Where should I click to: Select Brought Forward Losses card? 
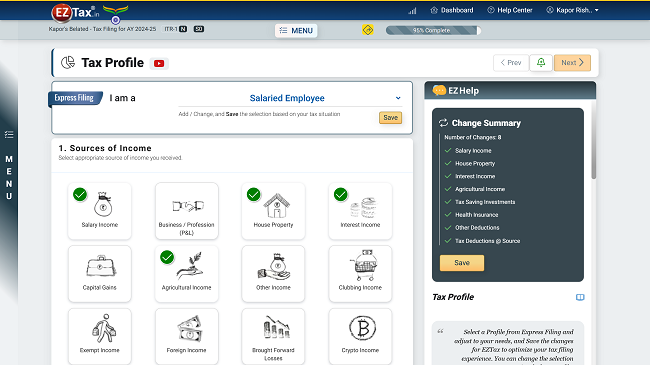pyautogui.click(x=273, y=336)
